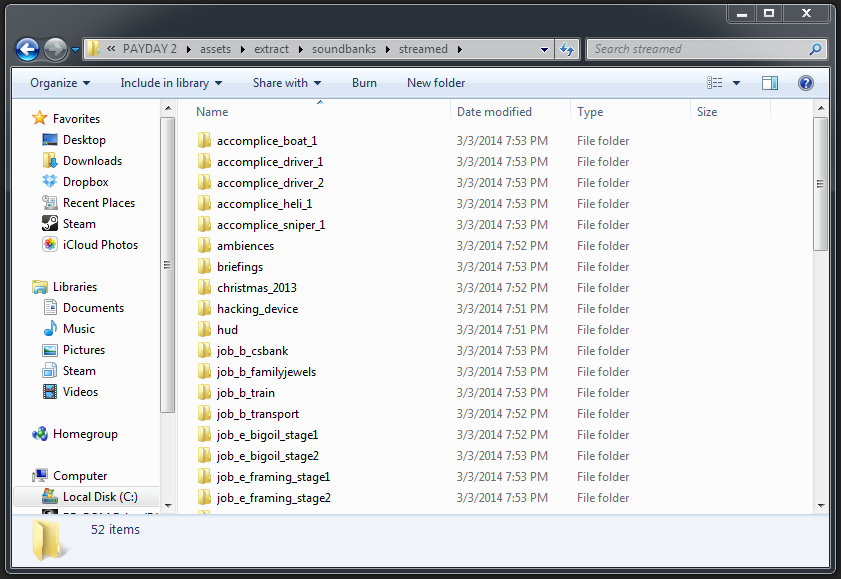
Task: Click the search magnifier icon
Action: tap(815, 49)
